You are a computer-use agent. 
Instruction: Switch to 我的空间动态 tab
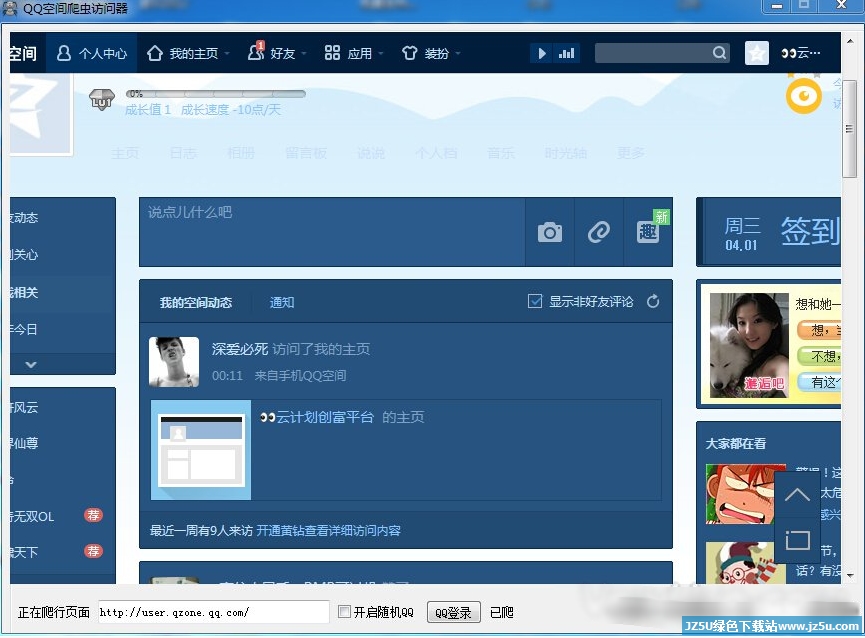196,302
